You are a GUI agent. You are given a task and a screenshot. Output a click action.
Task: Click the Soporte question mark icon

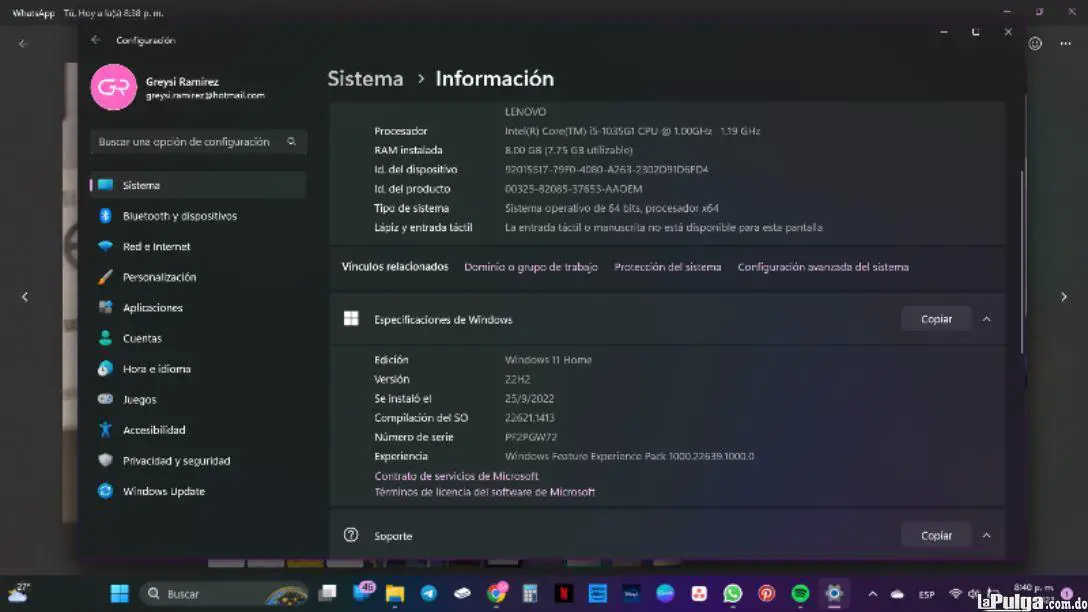click(x=351, y=535)
